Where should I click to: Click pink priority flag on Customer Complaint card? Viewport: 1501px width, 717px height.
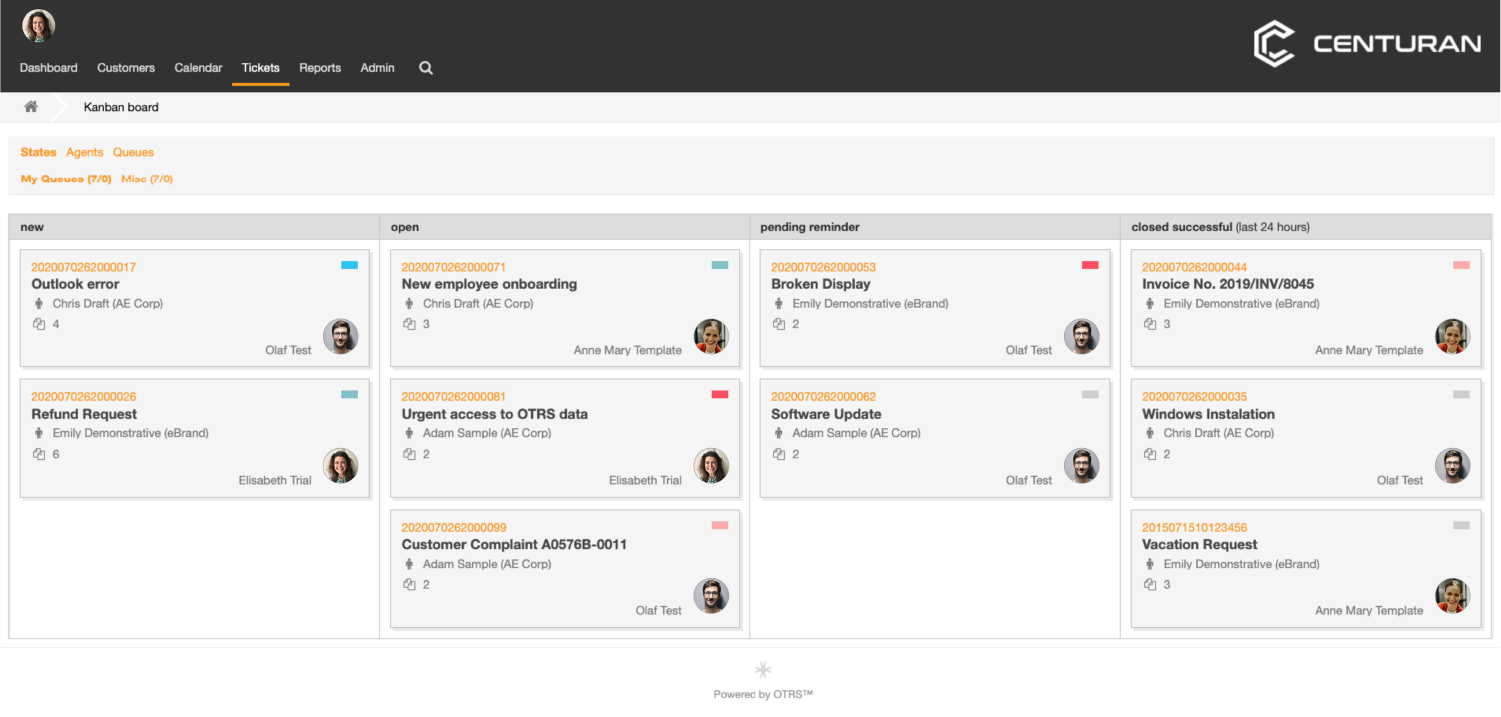720,525
